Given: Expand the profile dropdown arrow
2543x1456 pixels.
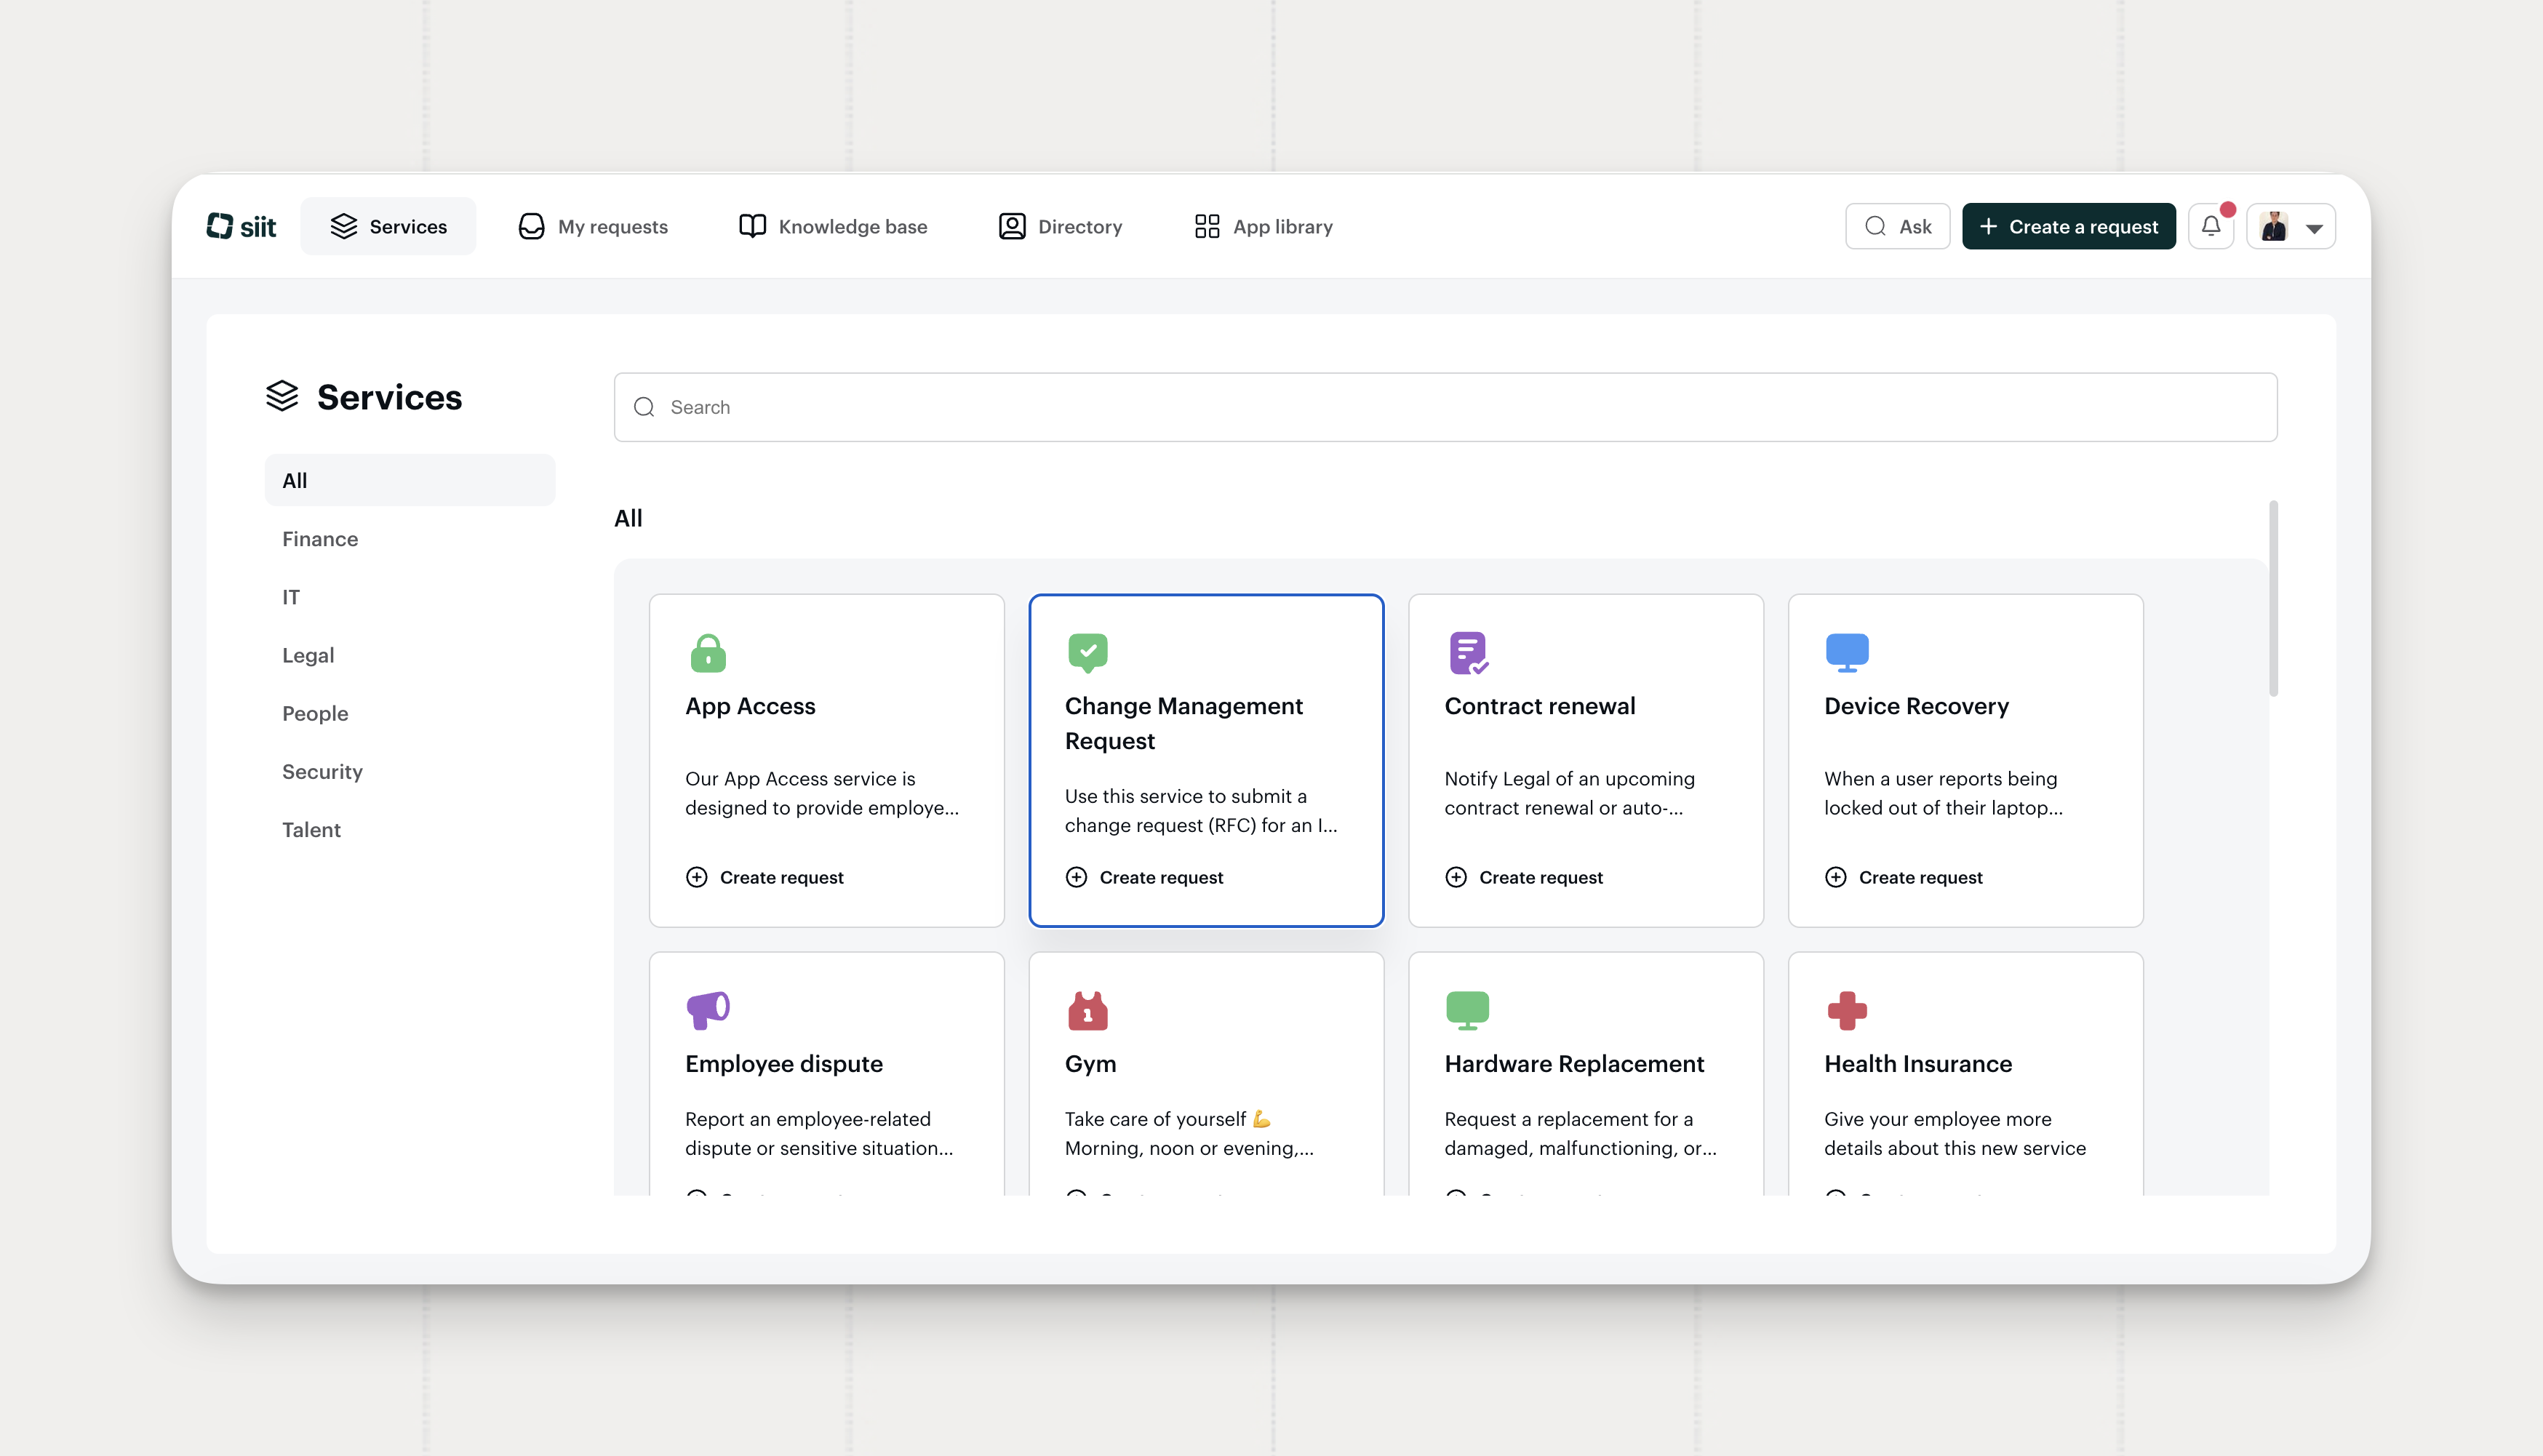Looking at the screenshot, I should point(2314,228).
